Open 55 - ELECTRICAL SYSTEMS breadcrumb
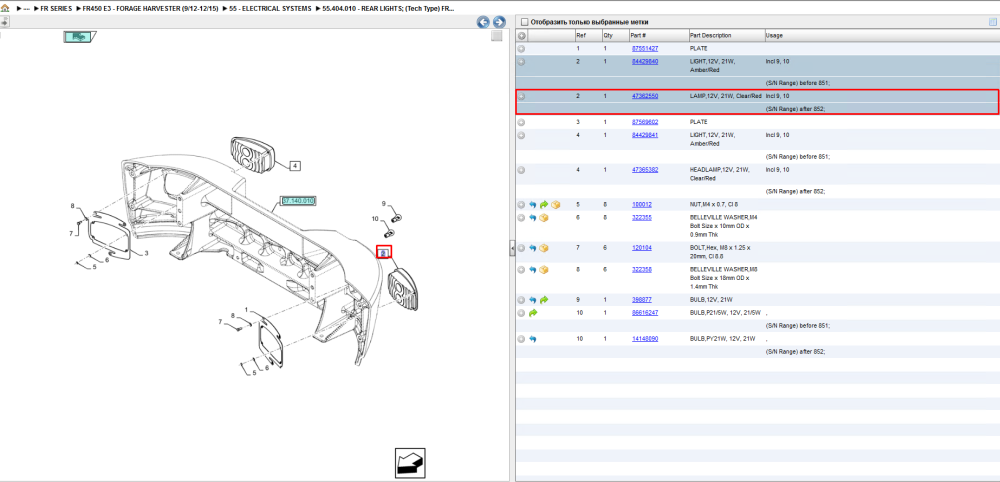The width and height of the screenshot is (1000, 482). [271, 8]
